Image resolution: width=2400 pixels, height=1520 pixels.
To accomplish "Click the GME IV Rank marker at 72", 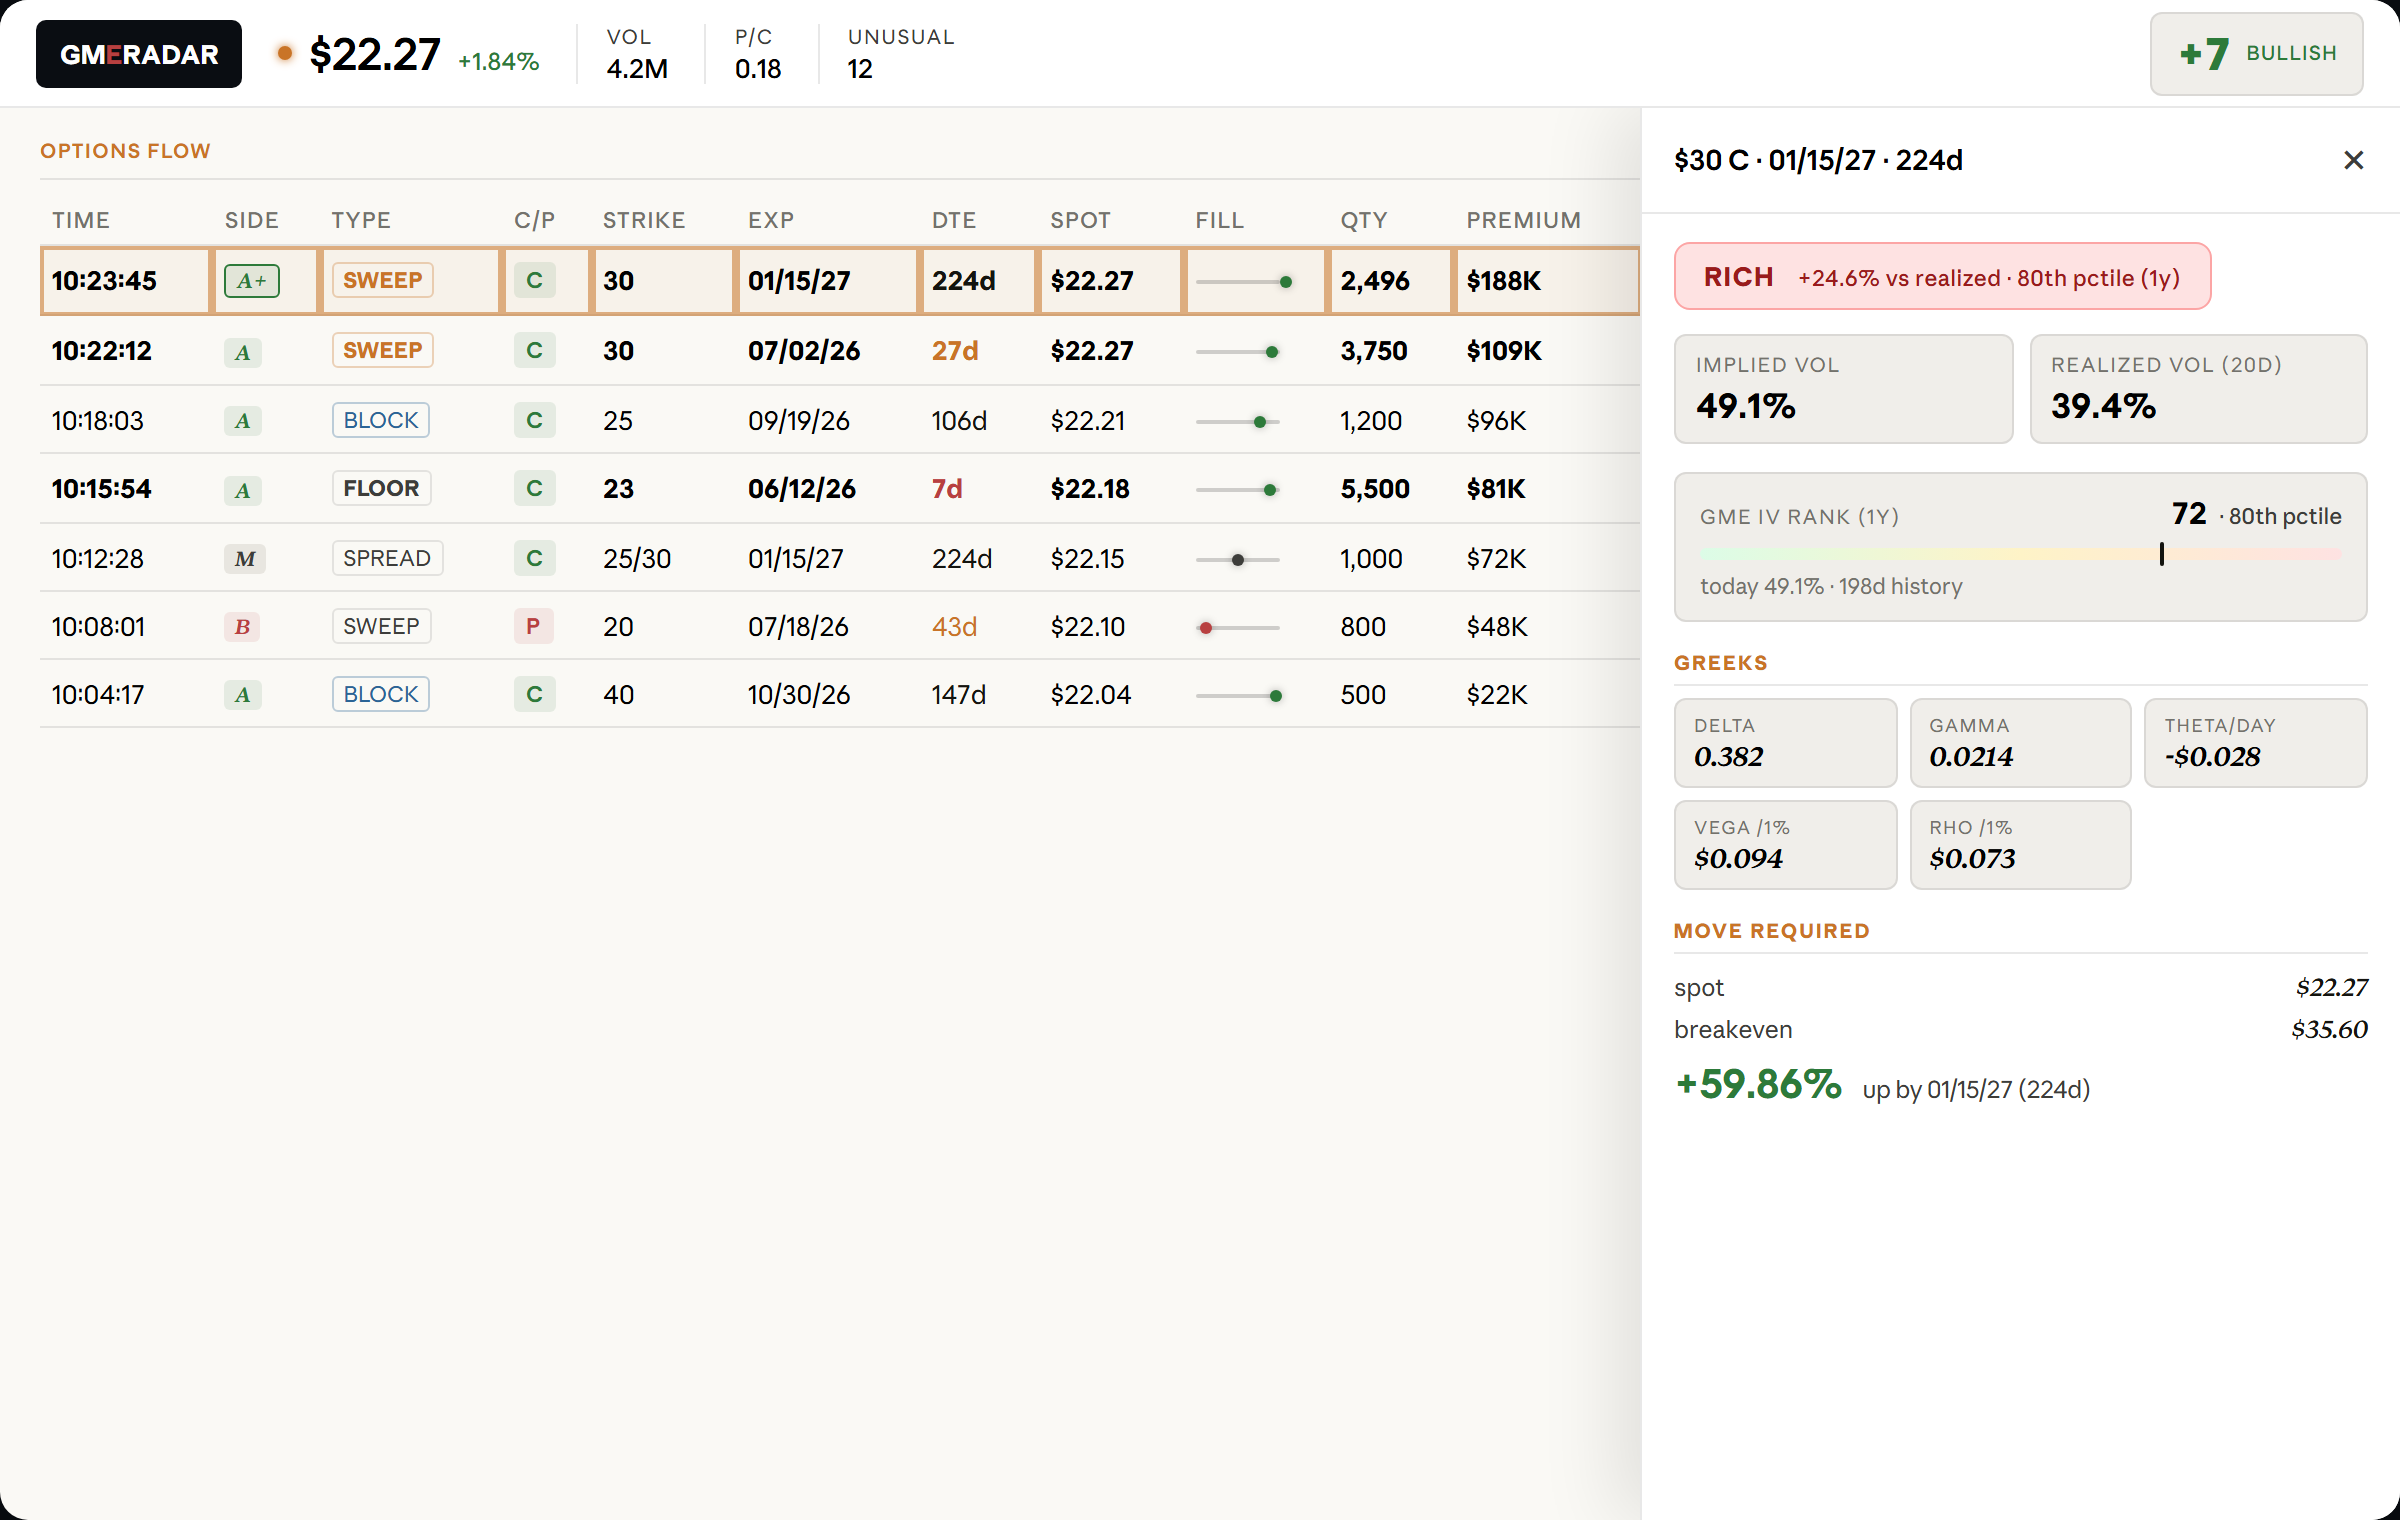I will click(2162, 554).
